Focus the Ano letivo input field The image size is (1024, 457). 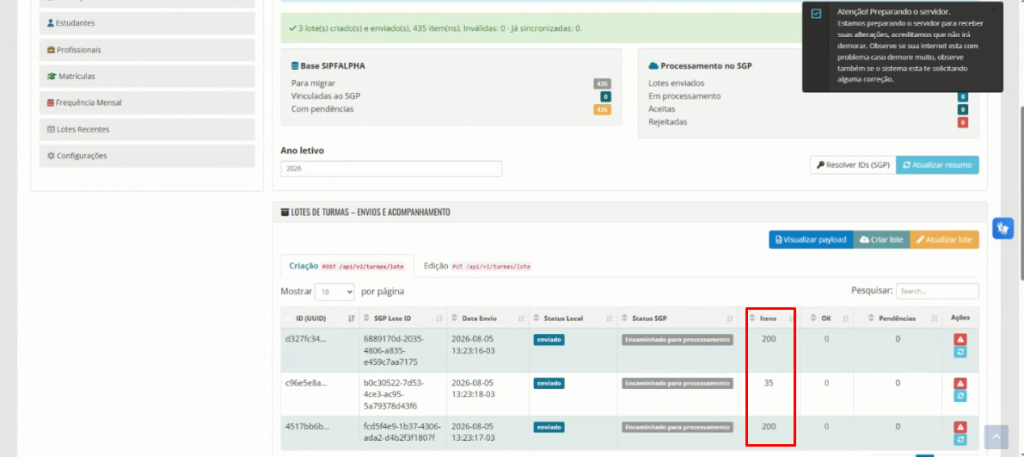click(x=391, y=168)
